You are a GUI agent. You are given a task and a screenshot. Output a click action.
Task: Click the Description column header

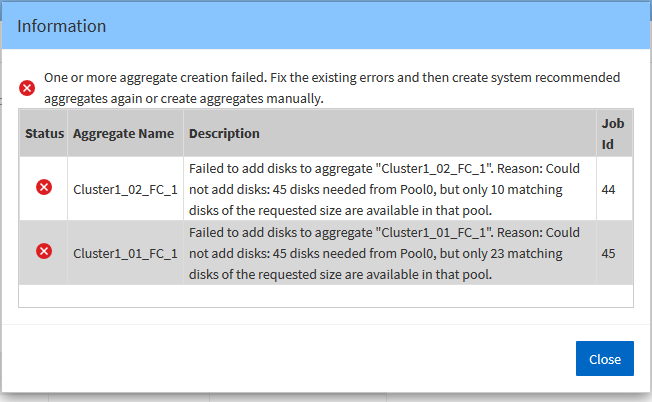[x=224, y=133]
